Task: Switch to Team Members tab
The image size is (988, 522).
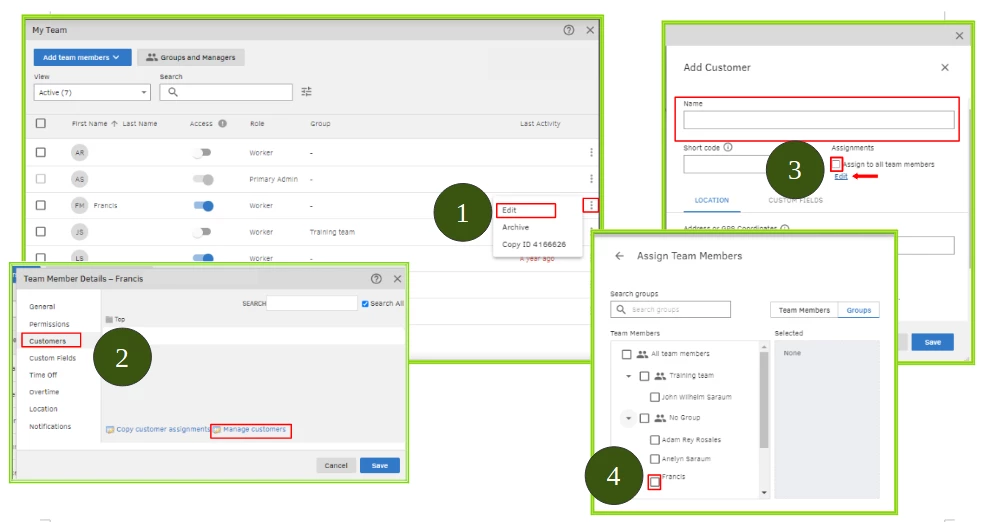Action: (804, 310)
